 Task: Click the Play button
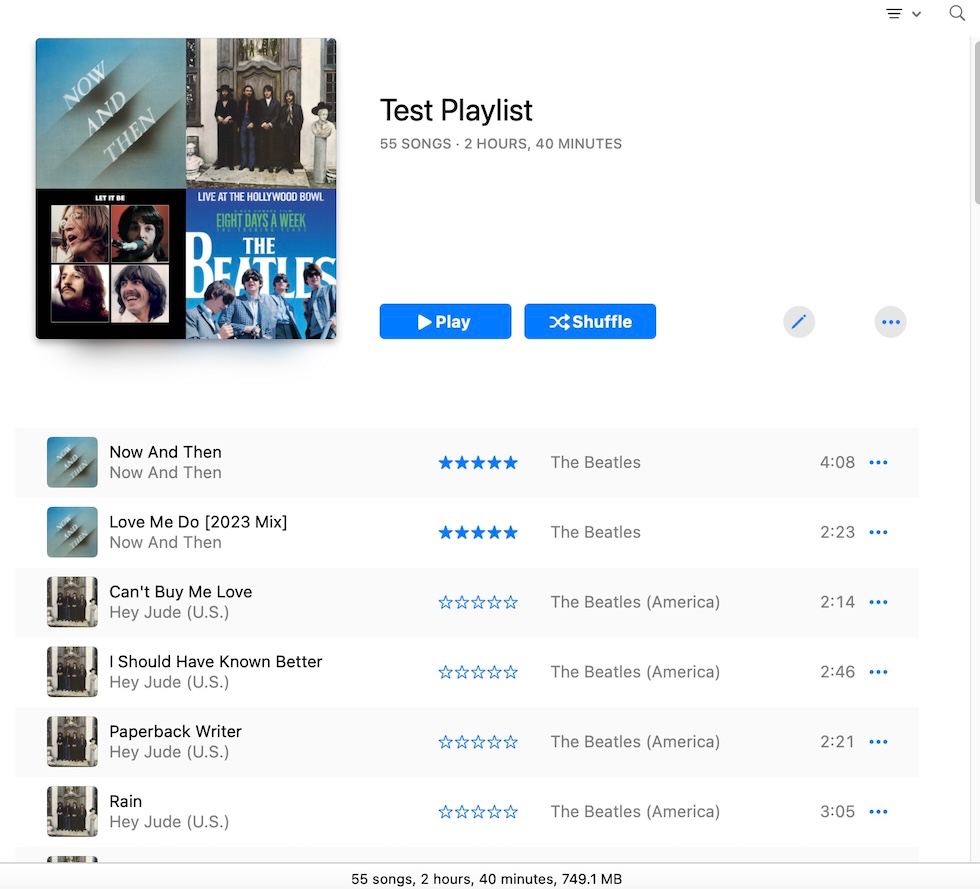tap(445, 321)
